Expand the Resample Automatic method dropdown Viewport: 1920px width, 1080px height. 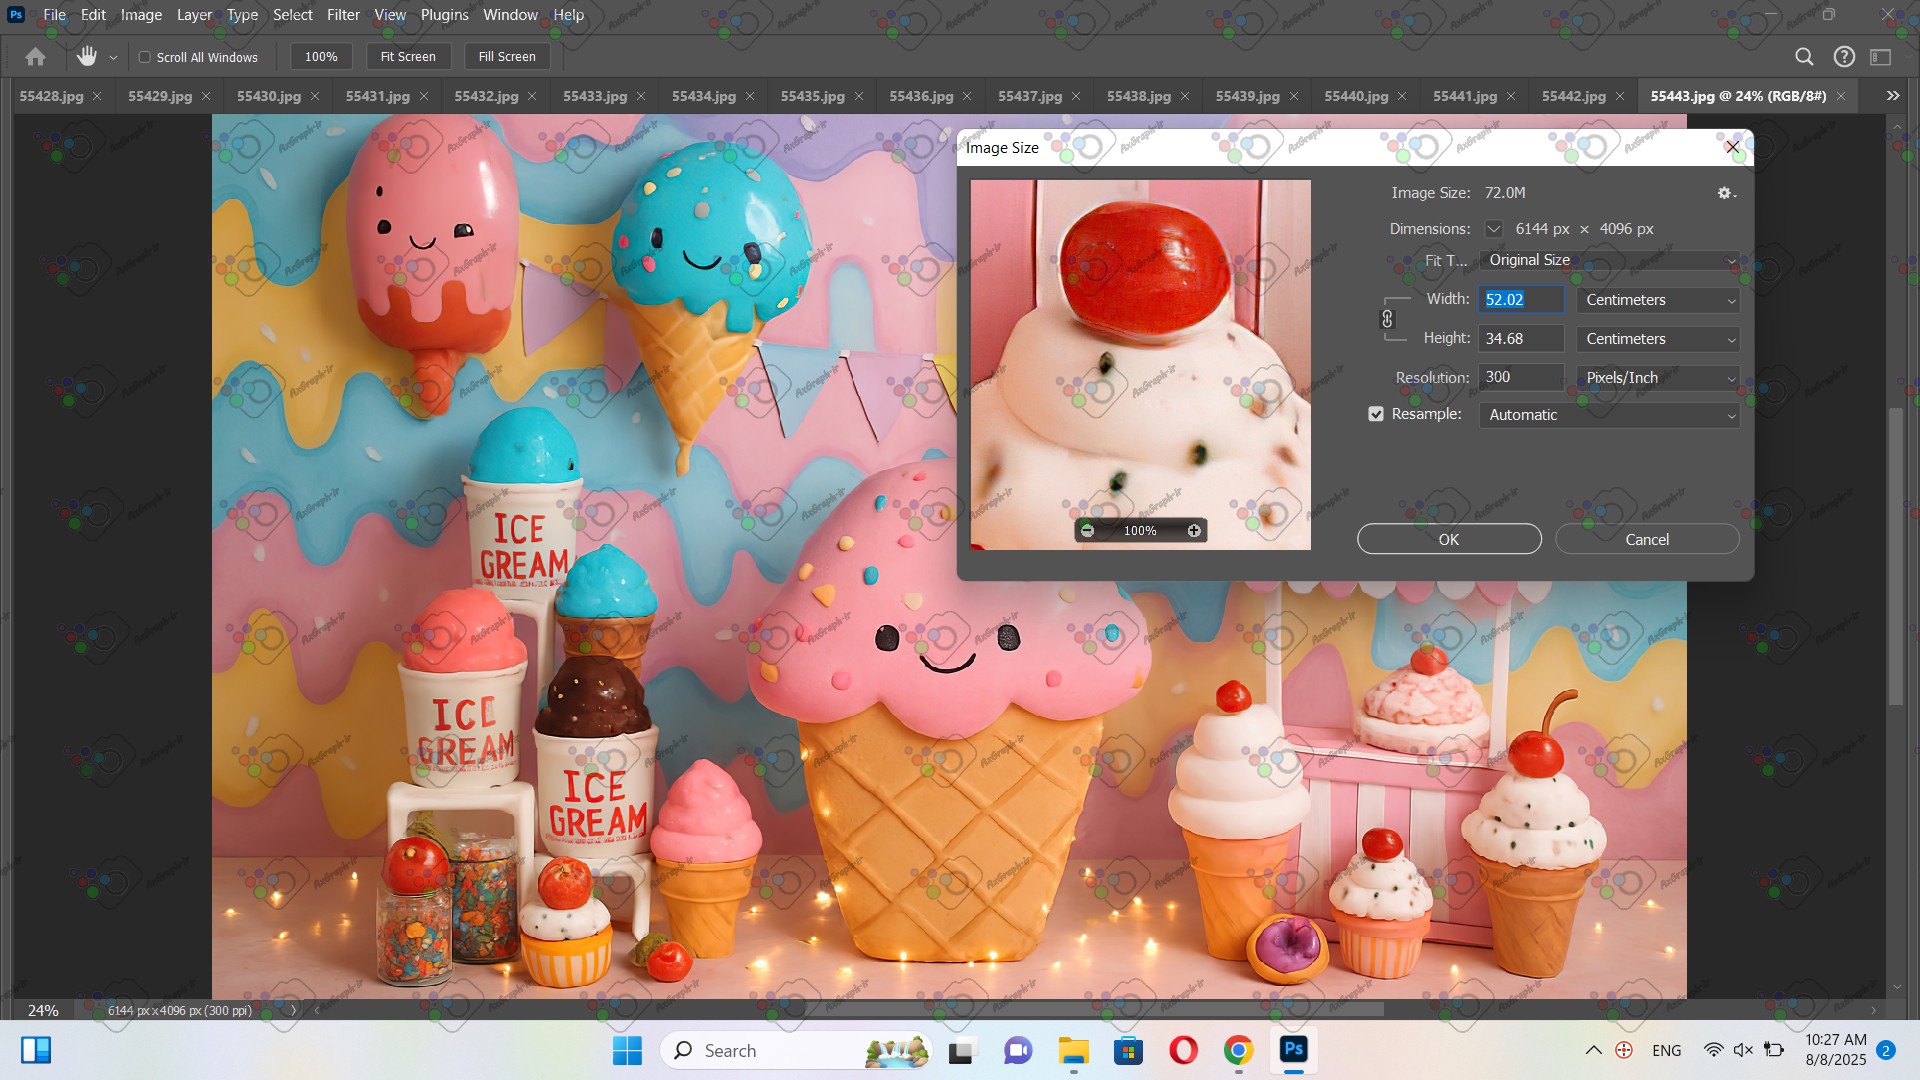[1608, 415]
